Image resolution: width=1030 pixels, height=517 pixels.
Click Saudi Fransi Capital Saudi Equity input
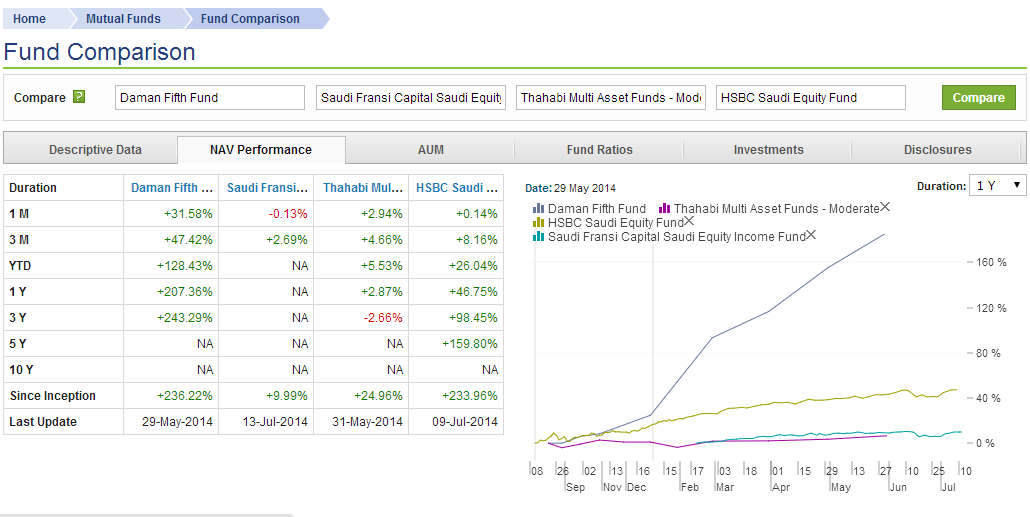coord(411,97)
